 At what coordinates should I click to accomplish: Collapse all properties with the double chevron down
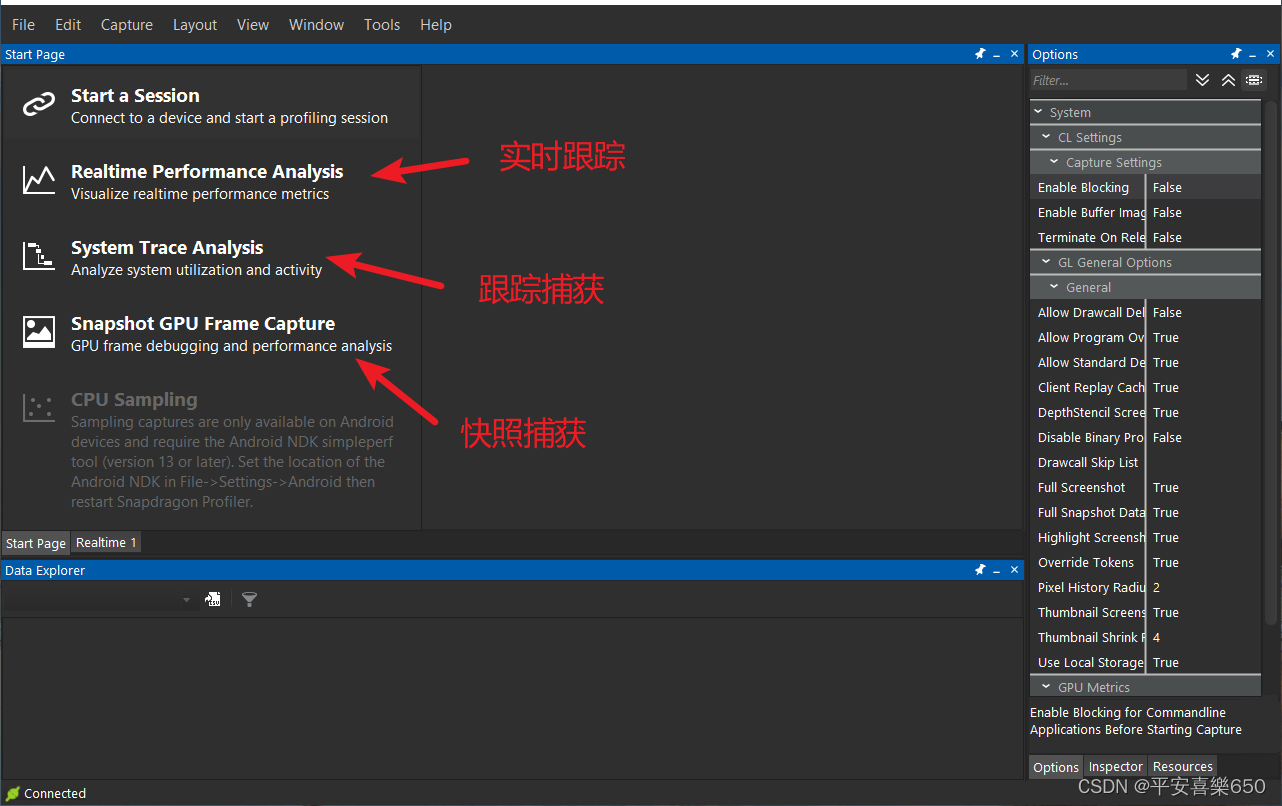pyautogui.click(x=1202, y=80)
